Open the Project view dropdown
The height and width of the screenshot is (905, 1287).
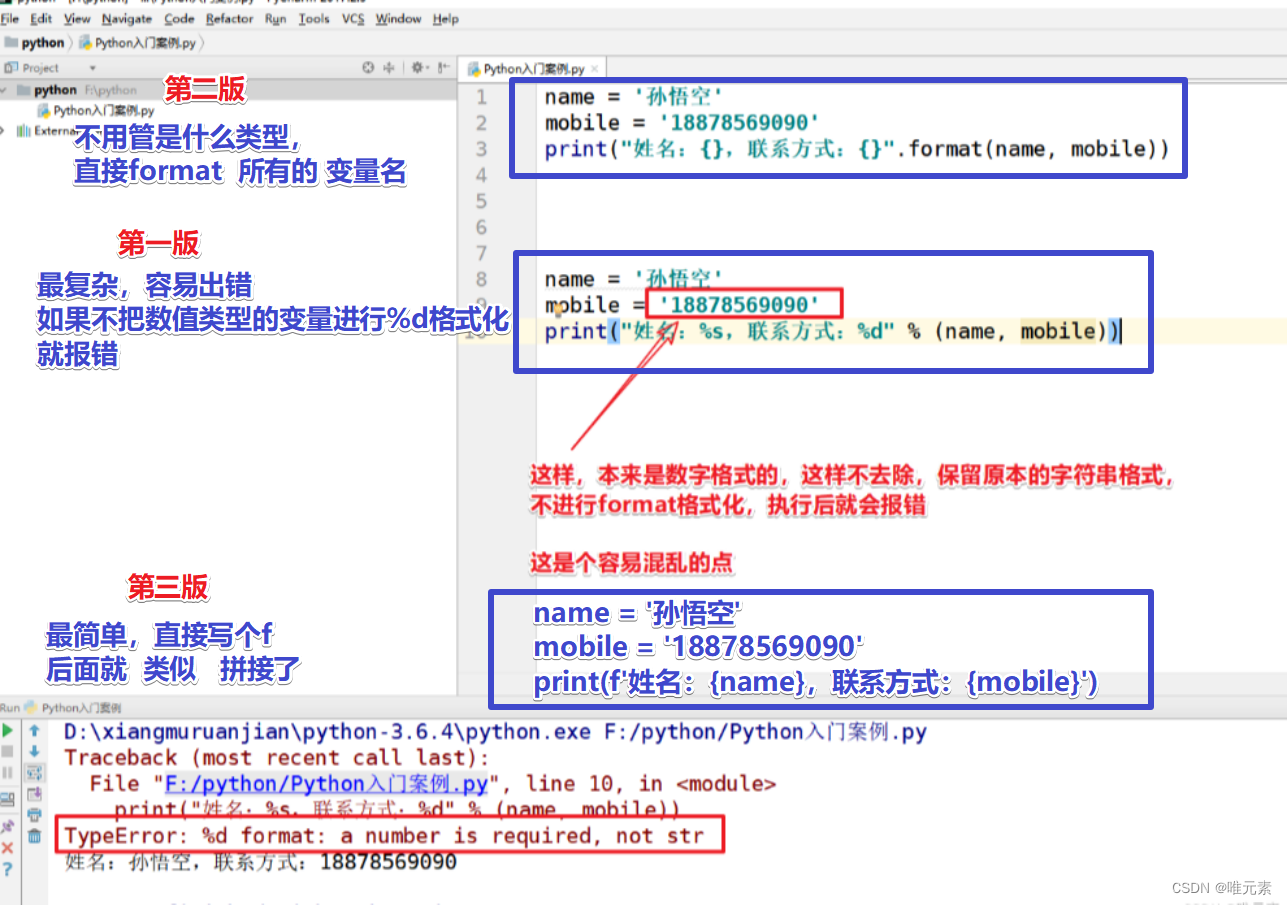click(x=91, y=67)
